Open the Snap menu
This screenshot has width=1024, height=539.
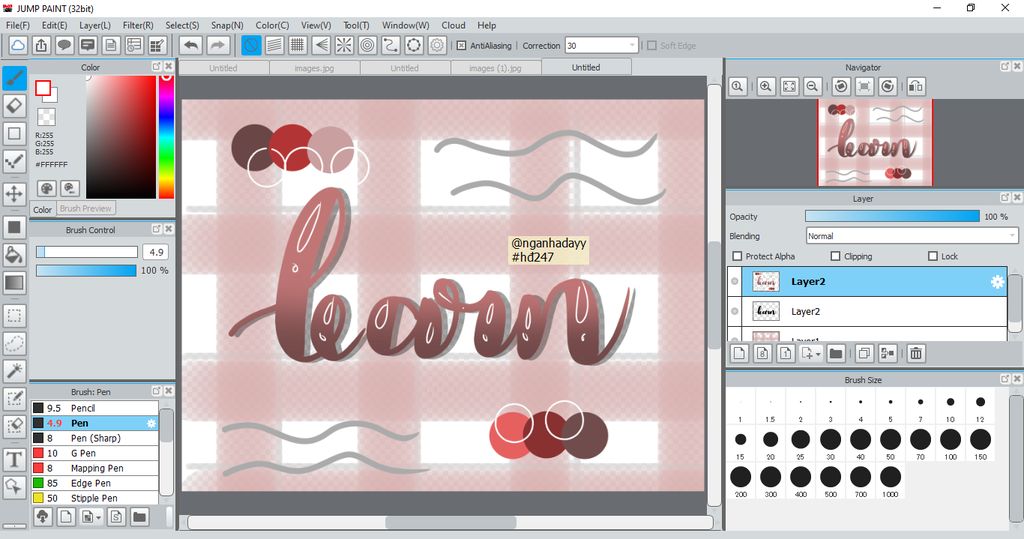point(227,25)
